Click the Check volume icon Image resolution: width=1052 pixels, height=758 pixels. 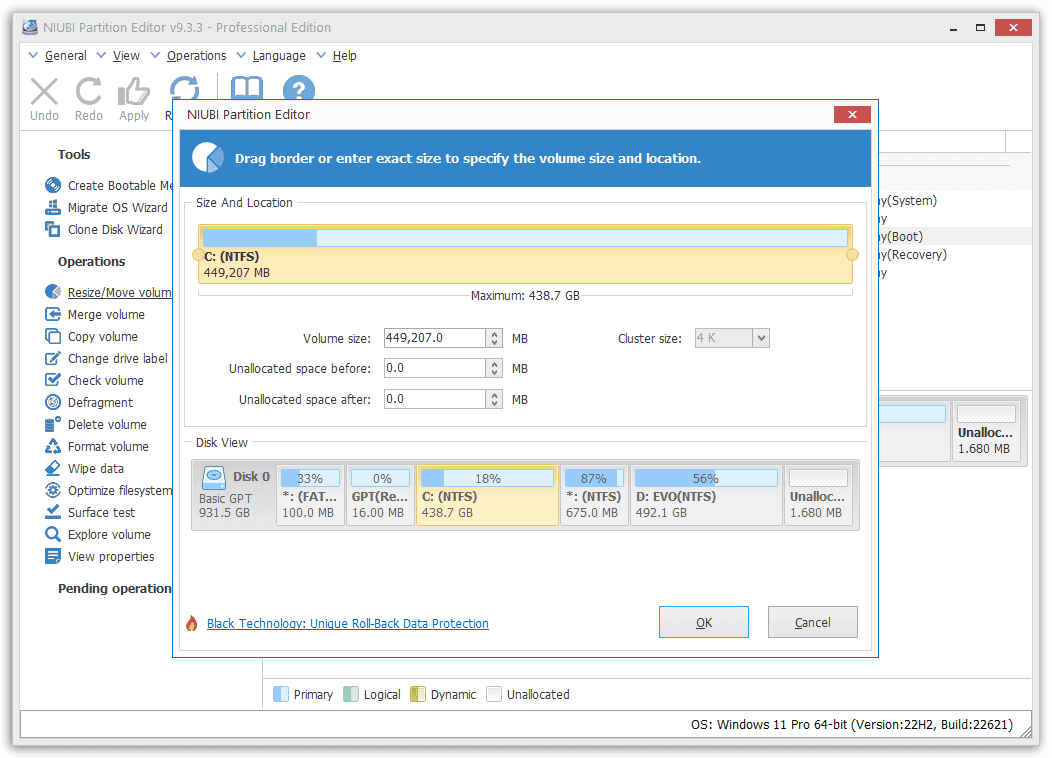pos(53,380)
